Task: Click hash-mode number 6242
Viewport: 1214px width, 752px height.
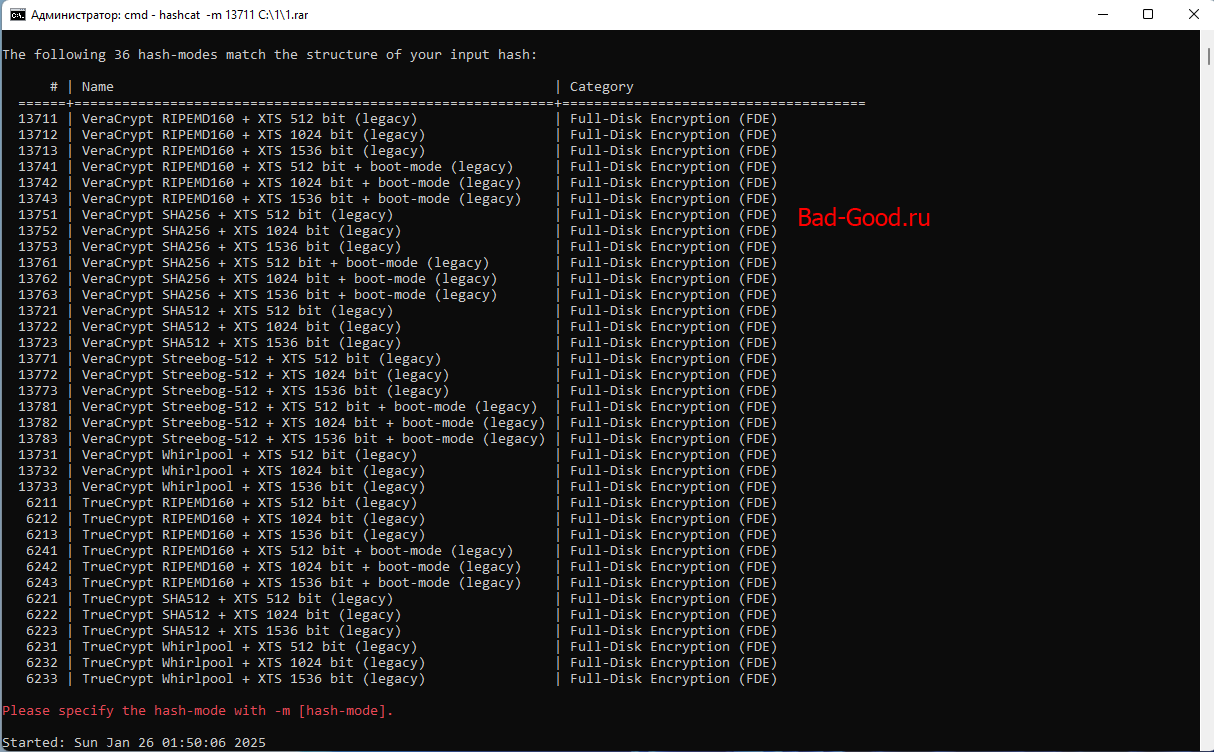Action: coord(42,567)
